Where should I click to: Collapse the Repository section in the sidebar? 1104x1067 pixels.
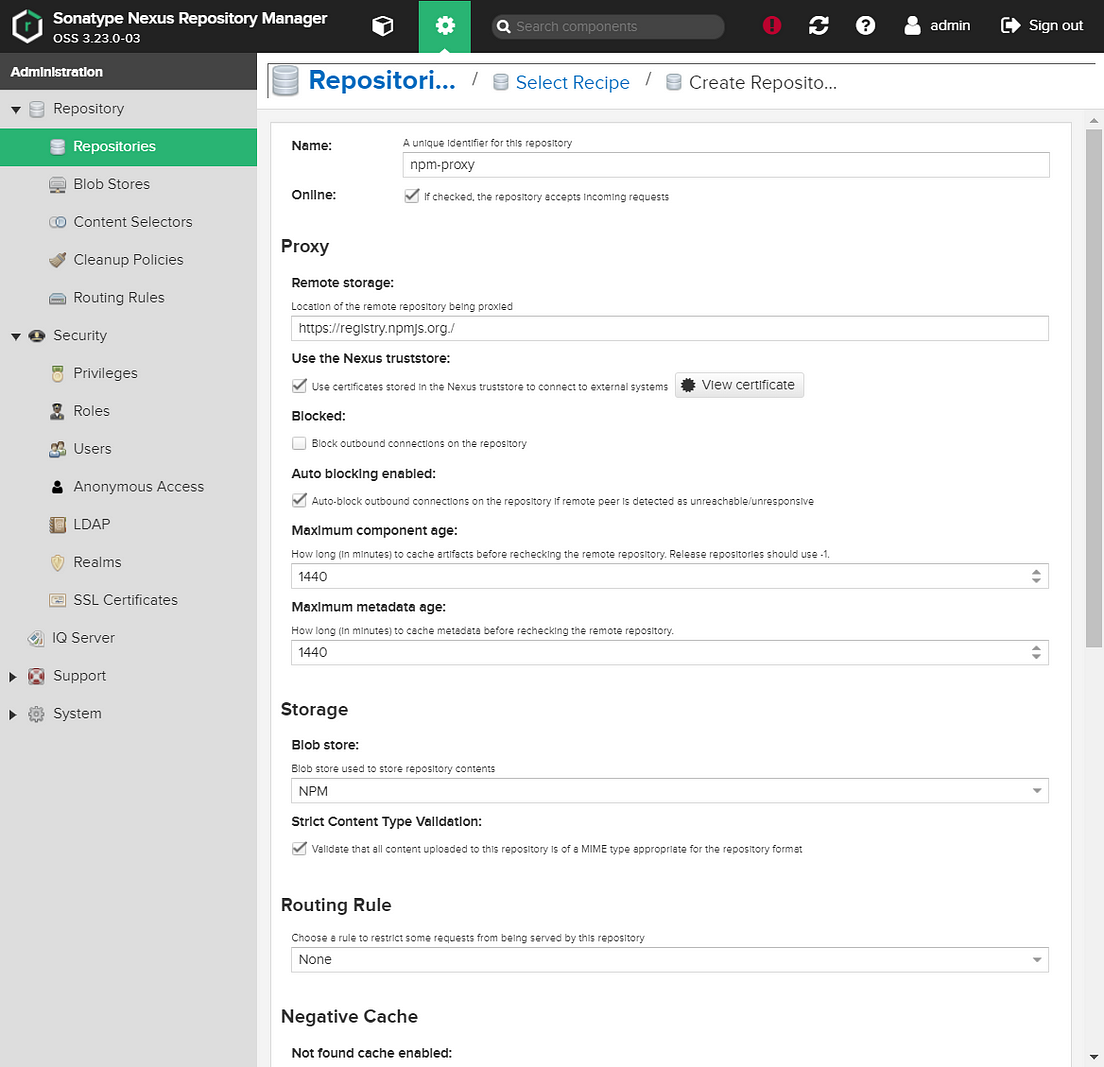tap(15, 108)
